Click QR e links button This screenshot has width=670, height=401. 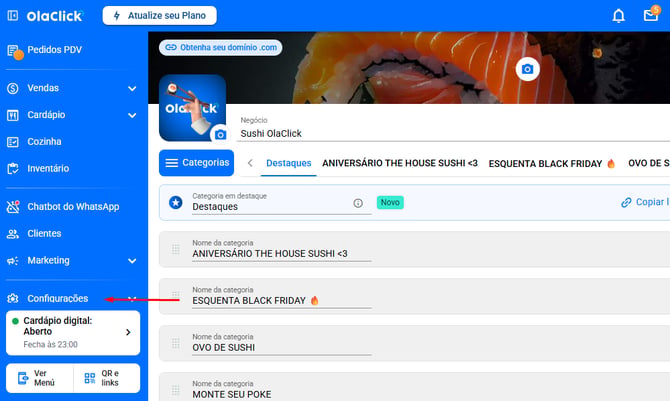point(107,378)
